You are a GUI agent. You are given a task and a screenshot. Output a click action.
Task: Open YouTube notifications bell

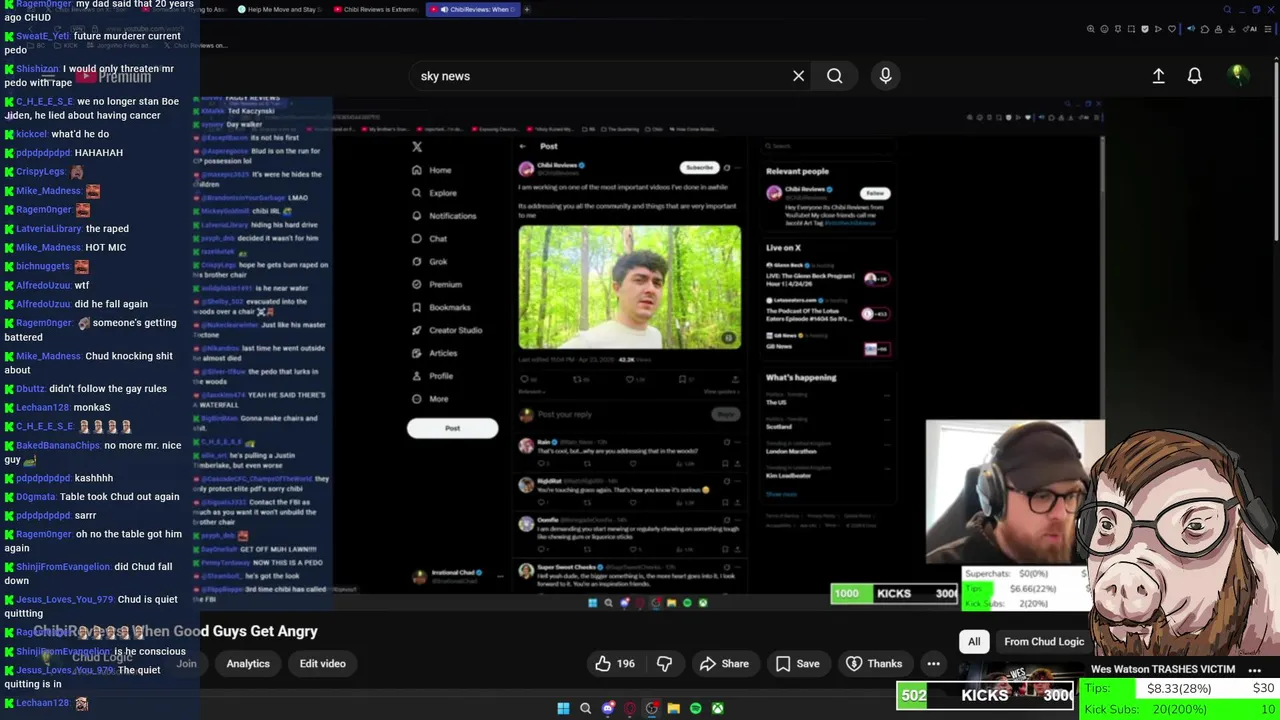[1194, 76]
